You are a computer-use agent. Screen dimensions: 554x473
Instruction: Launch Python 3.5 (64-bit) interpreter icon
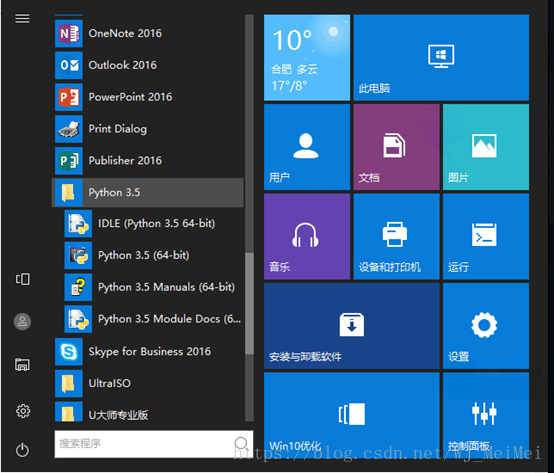(78, 255)
